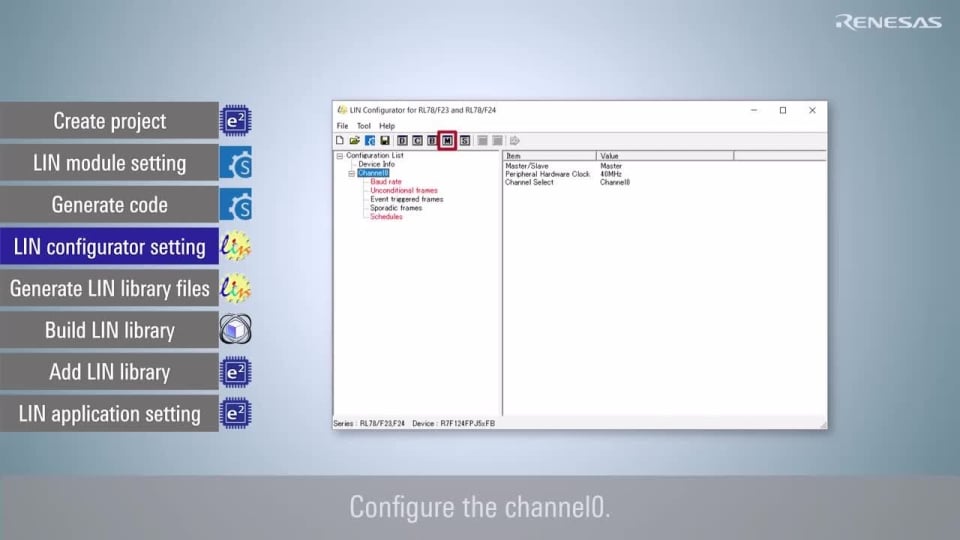Click the 'D' toolbar button
This screenshot has width=960, height=540.
click(403, 141)
